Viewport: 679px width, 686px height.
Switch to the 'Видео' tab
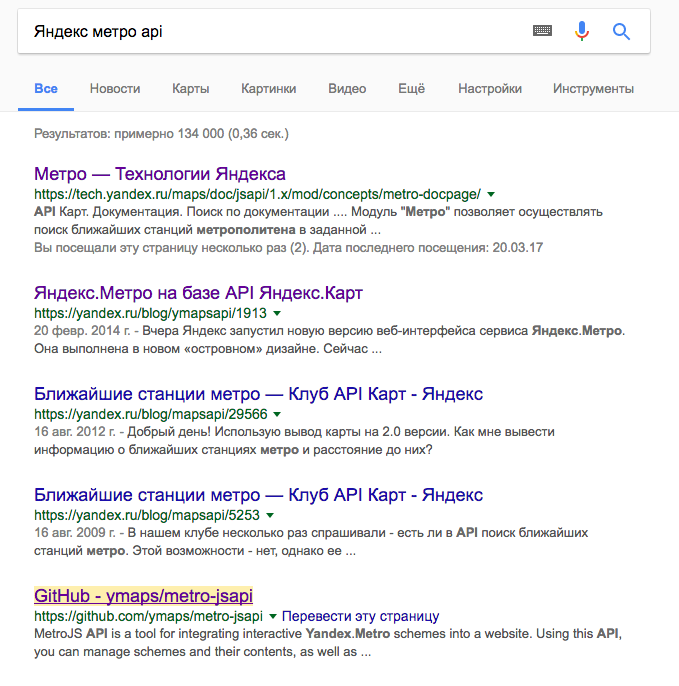tap(347, 89)
